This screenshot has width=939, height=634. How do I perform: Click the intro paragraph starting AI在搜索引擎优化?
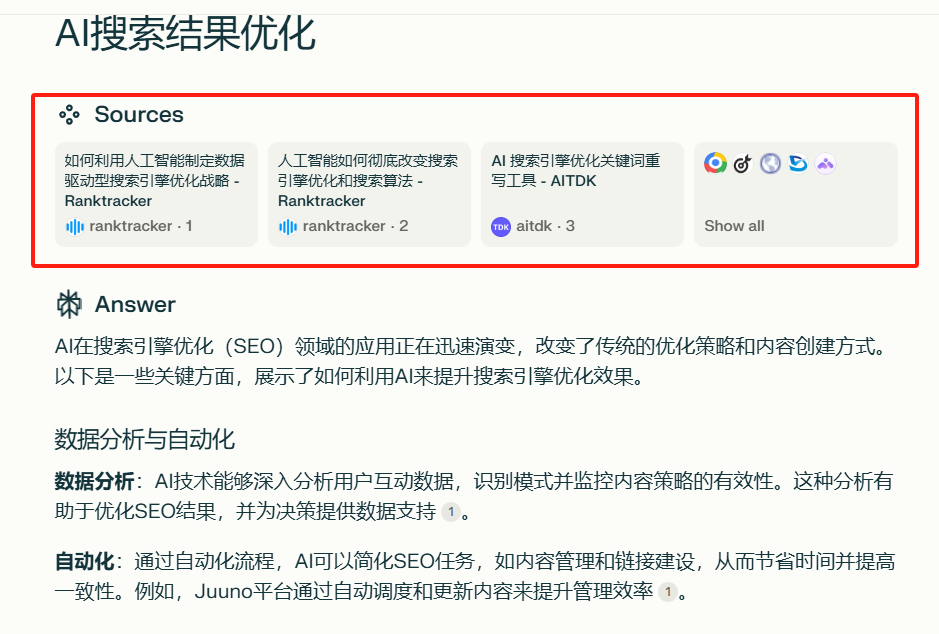tap(471, 362)
